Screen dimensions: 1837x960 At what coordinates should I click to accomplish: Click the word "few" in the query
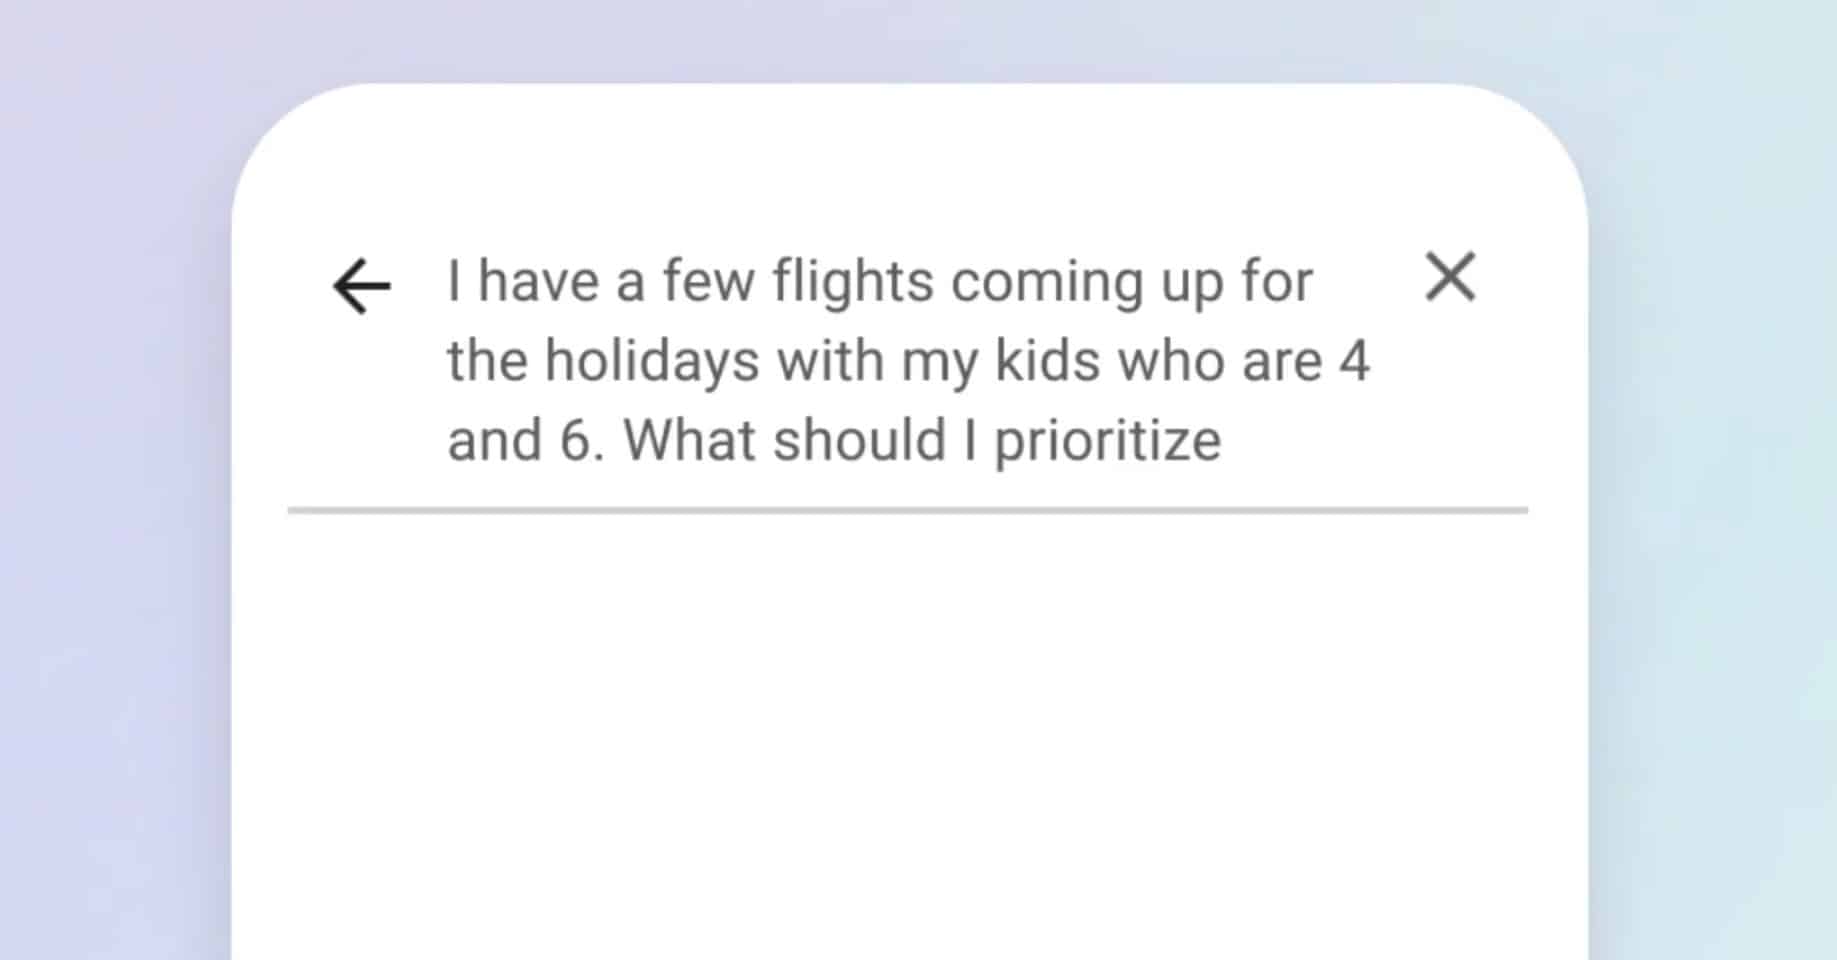pyautogui.click(x=708, y=282)
